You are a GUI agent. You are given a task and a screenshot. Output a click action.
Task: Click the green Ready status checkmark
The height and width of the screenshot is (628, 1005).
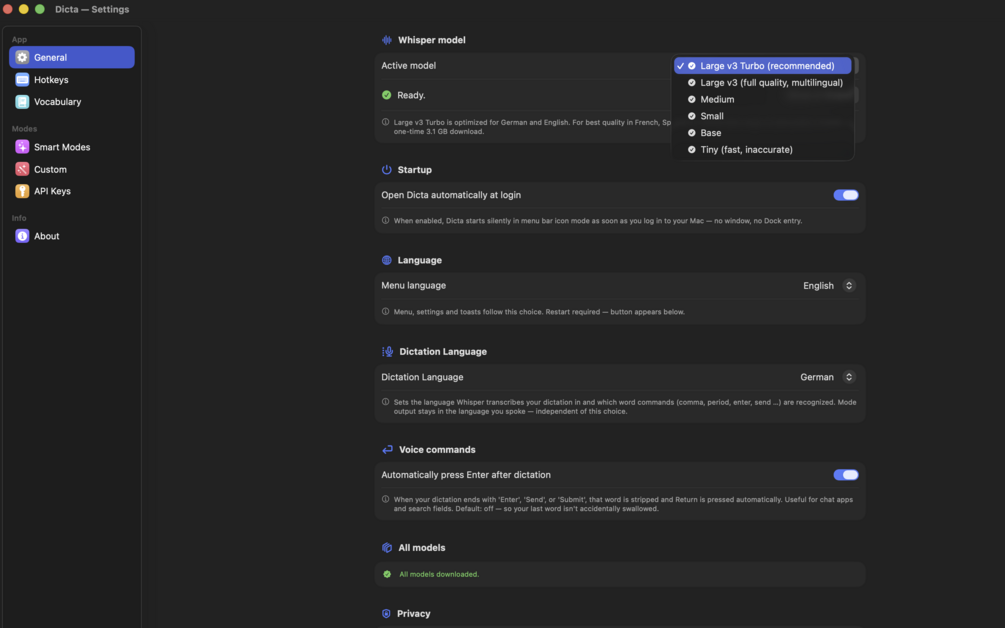(386, 95)
